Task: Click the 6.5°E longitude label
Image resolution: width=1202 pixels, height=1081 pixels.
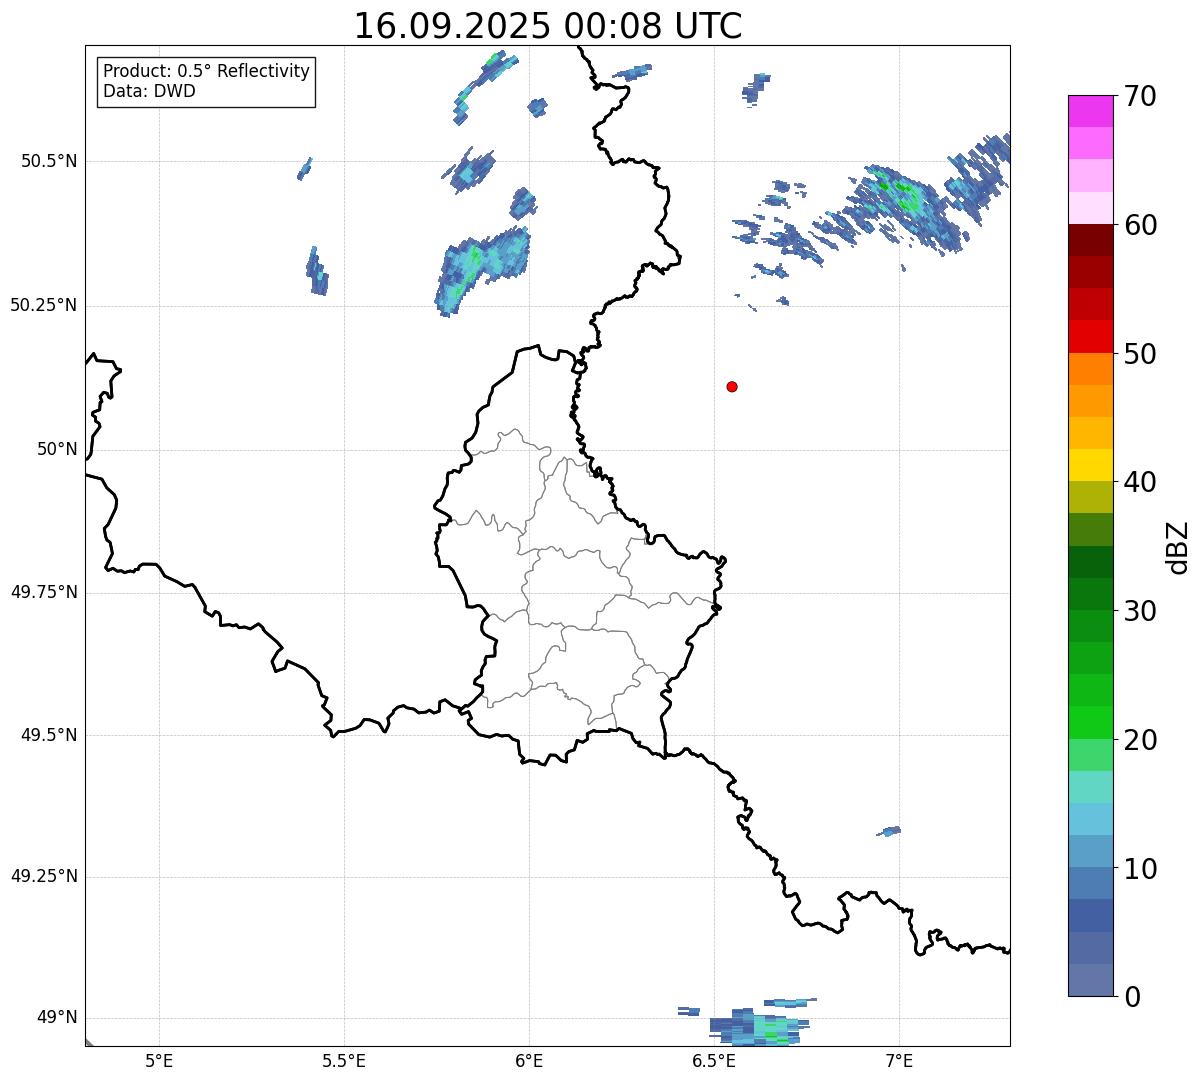Action: point(714,1061)
